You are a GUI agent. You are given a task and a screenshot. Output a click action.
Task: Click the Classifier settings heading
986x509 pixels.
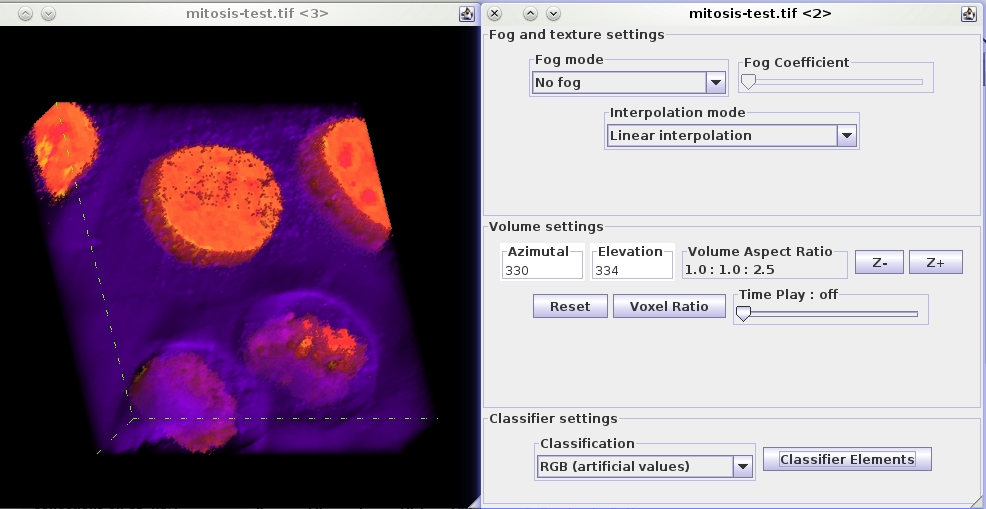click(x=553, y=418)
